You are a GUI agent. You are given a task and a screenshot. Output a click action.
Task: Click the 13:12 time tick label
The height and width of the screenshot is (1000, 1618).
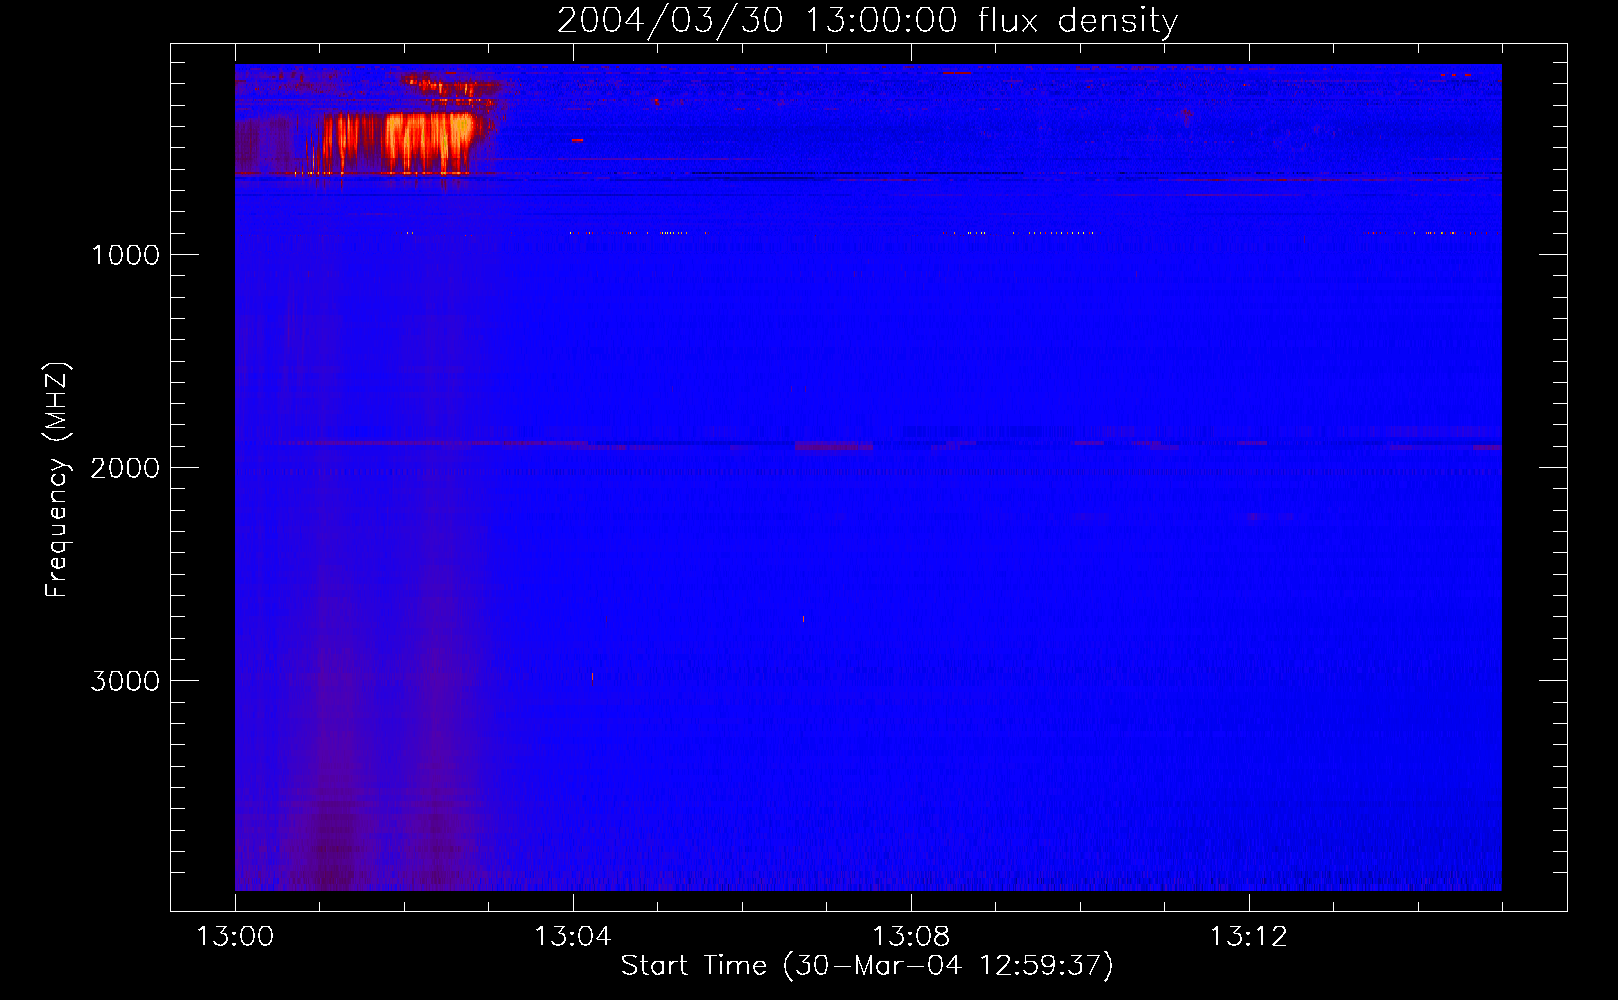point(1249,937)
